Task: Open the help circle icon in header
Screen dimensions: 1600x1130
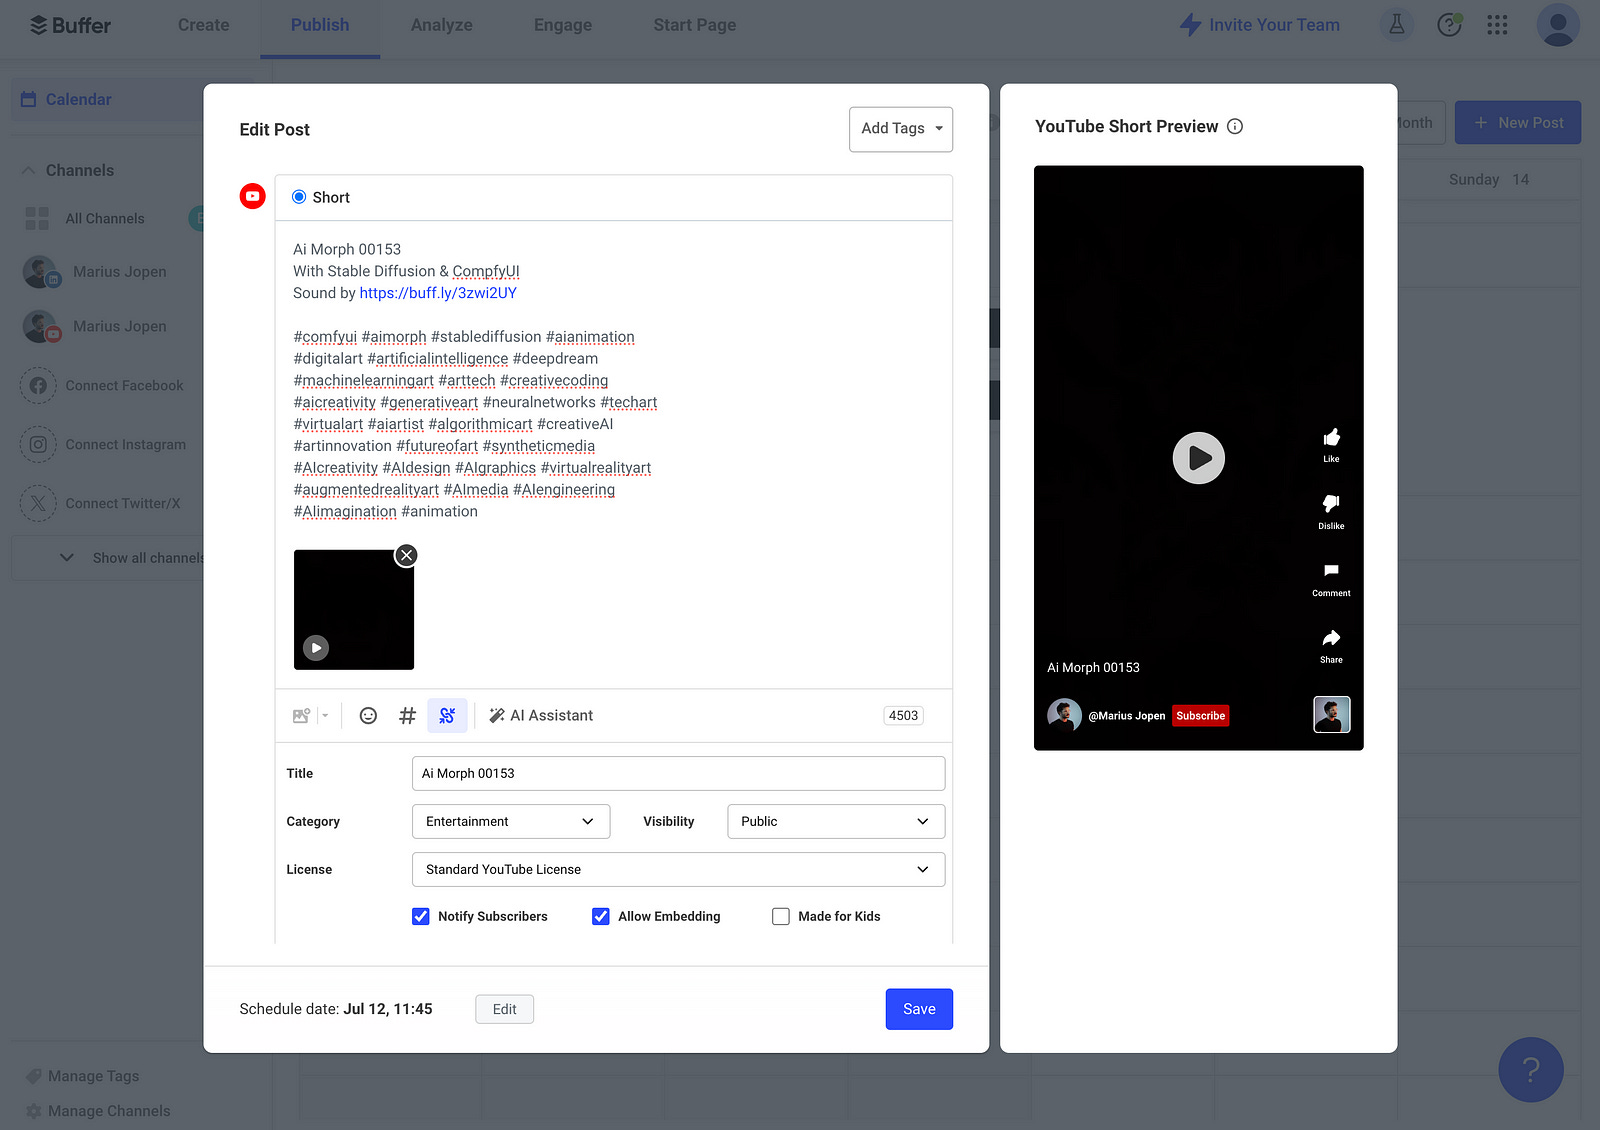Action: pyautogui.click(x=1449, y=25)
